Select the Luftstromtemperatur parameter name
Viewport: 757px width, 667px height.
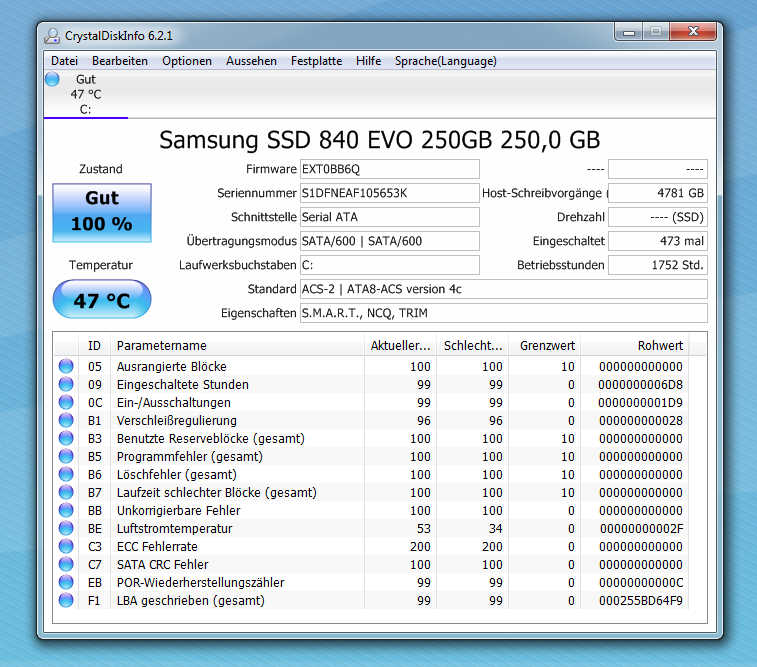(174, 529)
